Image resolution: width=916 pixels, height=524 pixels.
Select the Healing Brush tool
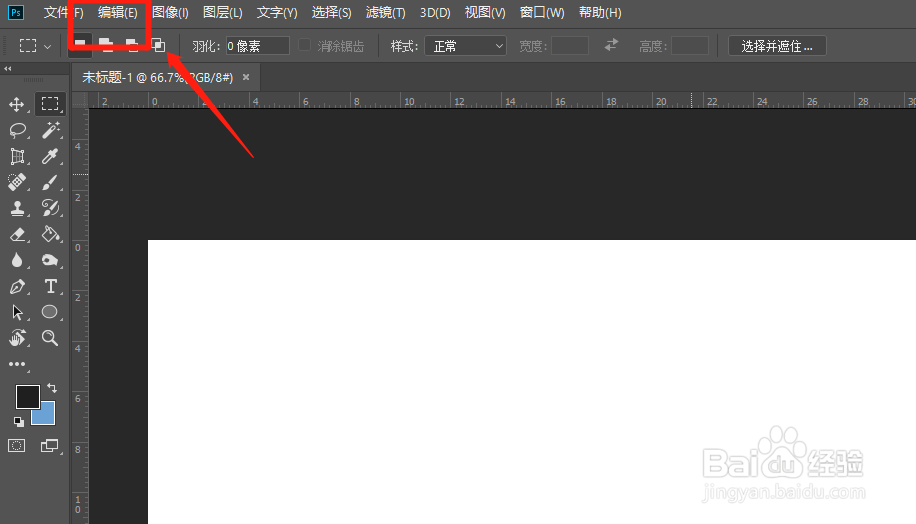click(18, 182)
